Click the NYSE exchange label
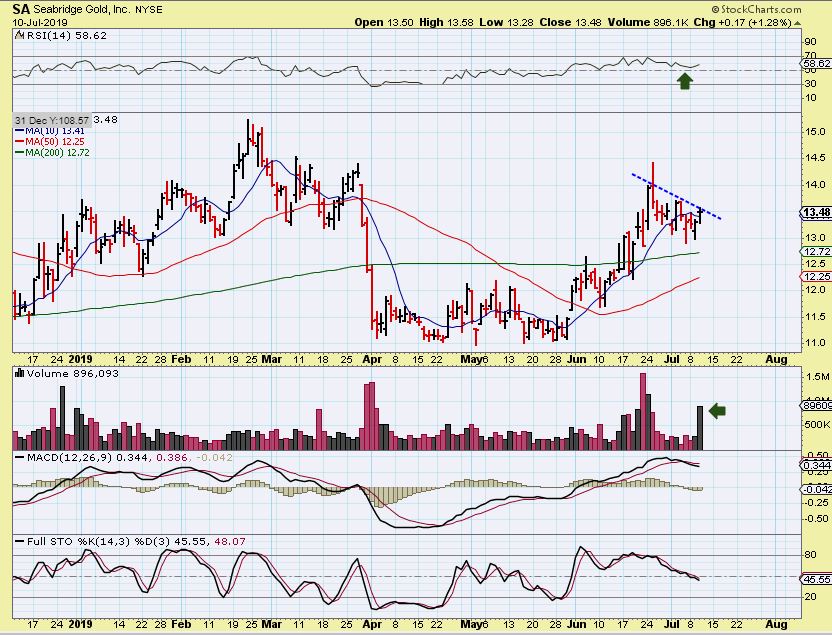 [x=149, y=10]
